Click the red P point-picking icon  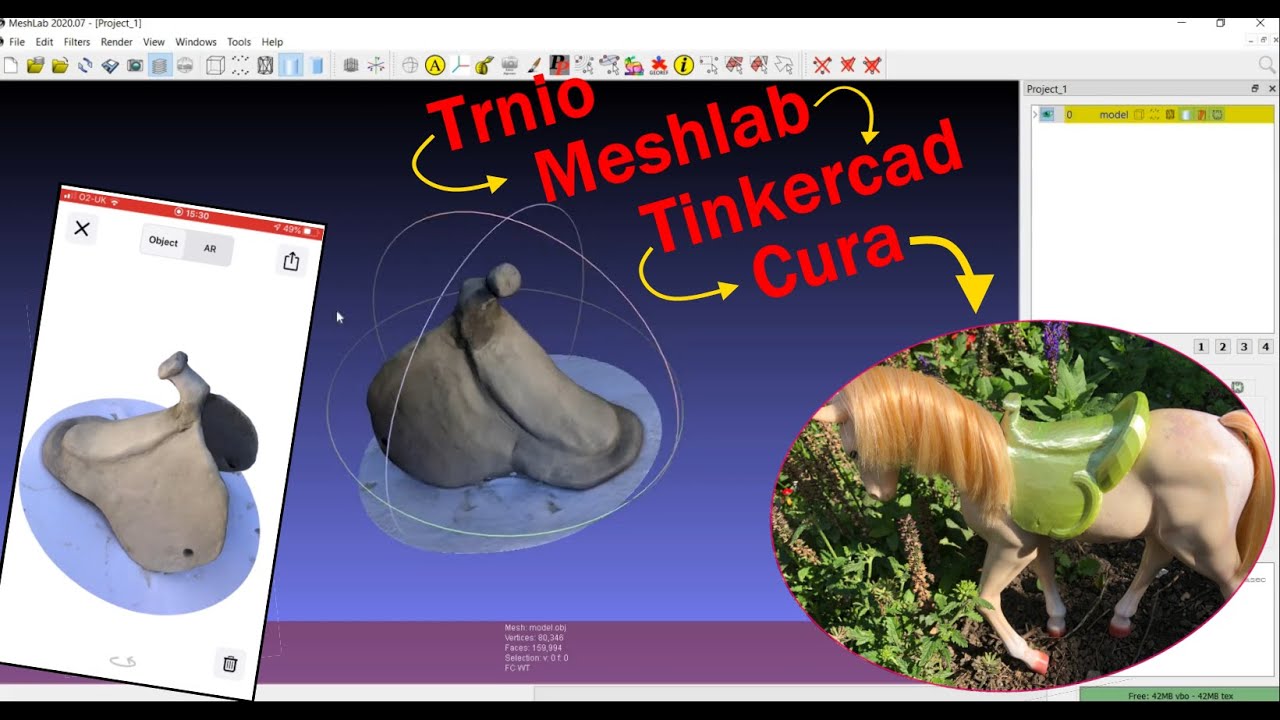(559, 66)
